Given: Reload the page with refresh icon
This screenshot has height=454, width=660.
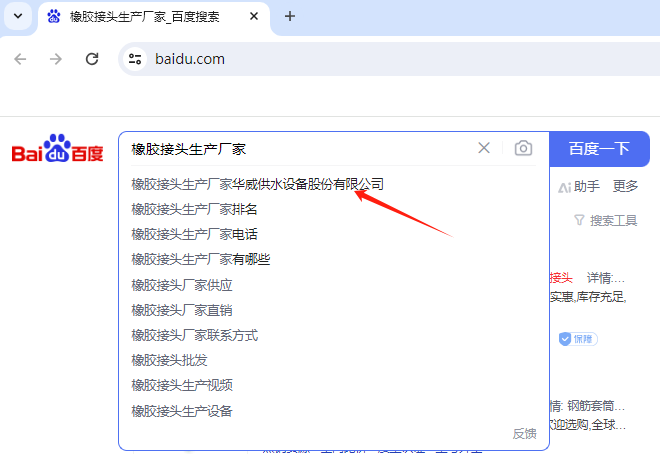Looking at the screenshot, I should pos(92,59).
